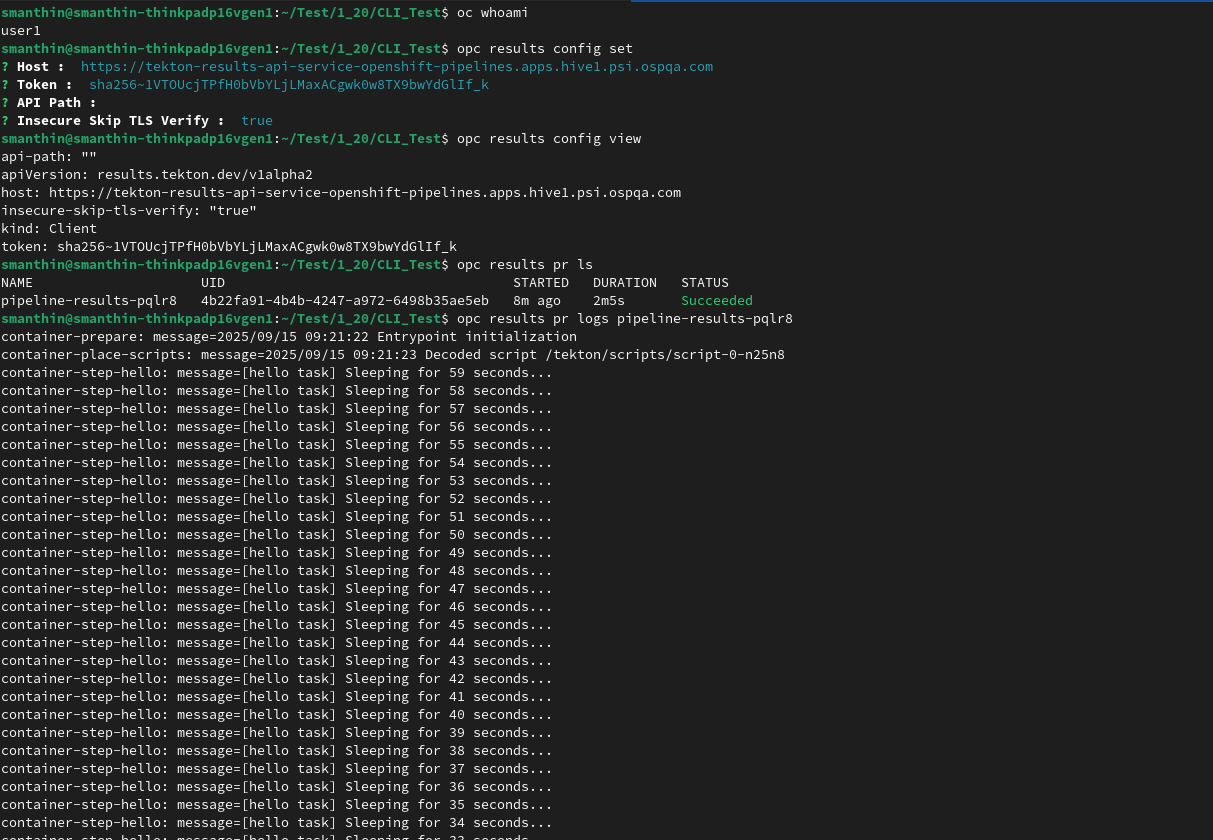
Task: Click the 'opc results pr logs pipeline-results-pqlr8' command
Action: 625,319
